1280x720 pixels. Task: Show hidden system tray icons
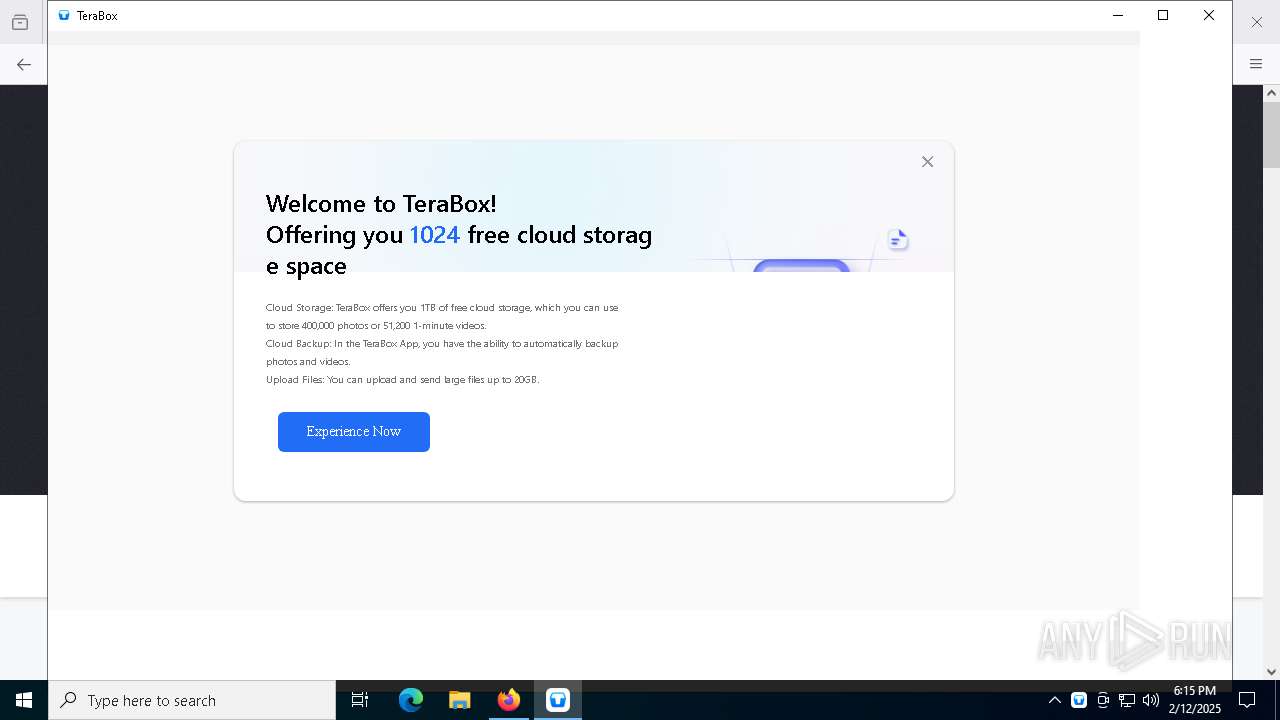pyautogui.click(x=1054, y=700)
